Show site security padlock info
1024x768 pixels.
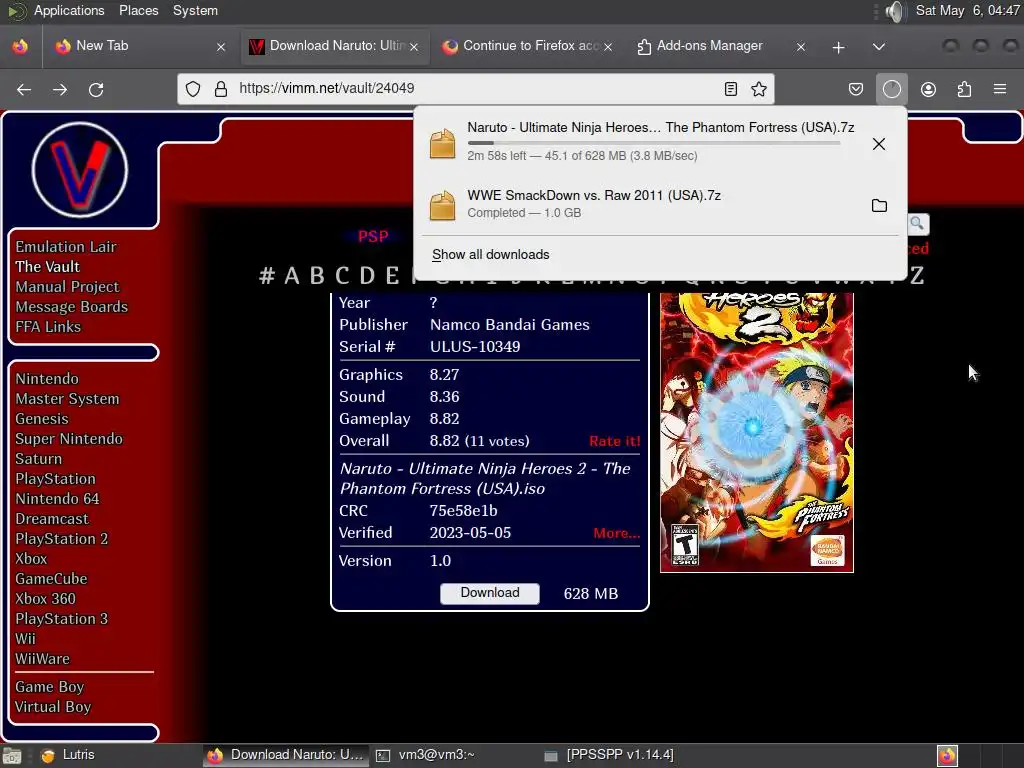pyautogui.click(x=221, y=89)
